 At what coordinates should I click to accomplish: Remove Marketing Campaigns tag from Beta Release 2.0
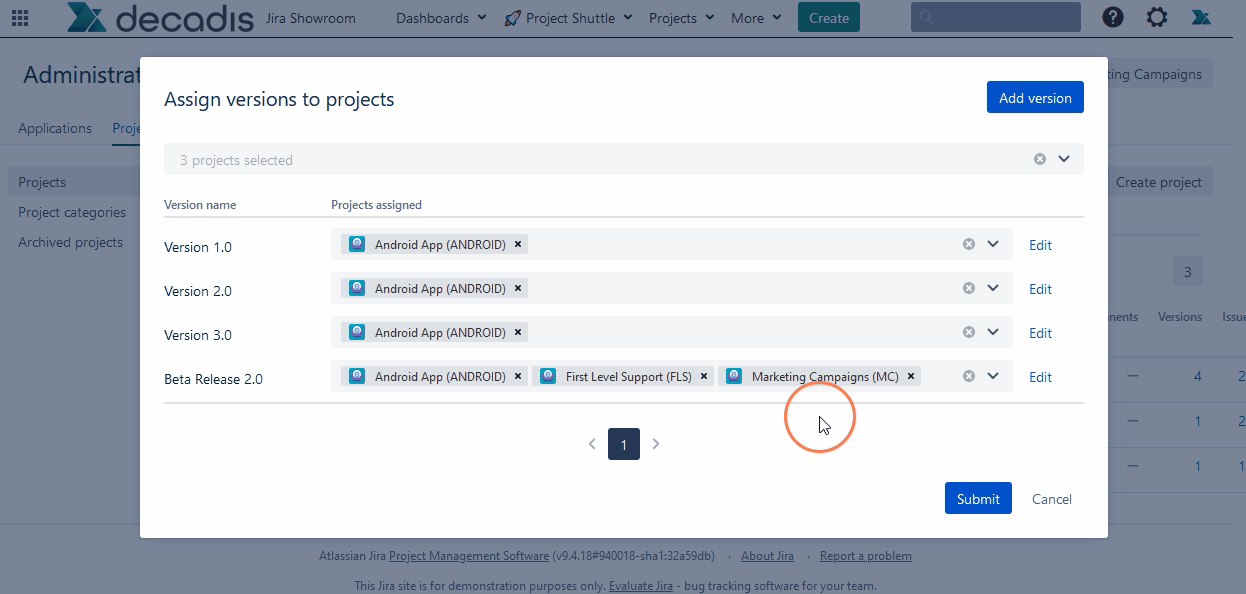(x=910, y=376)
